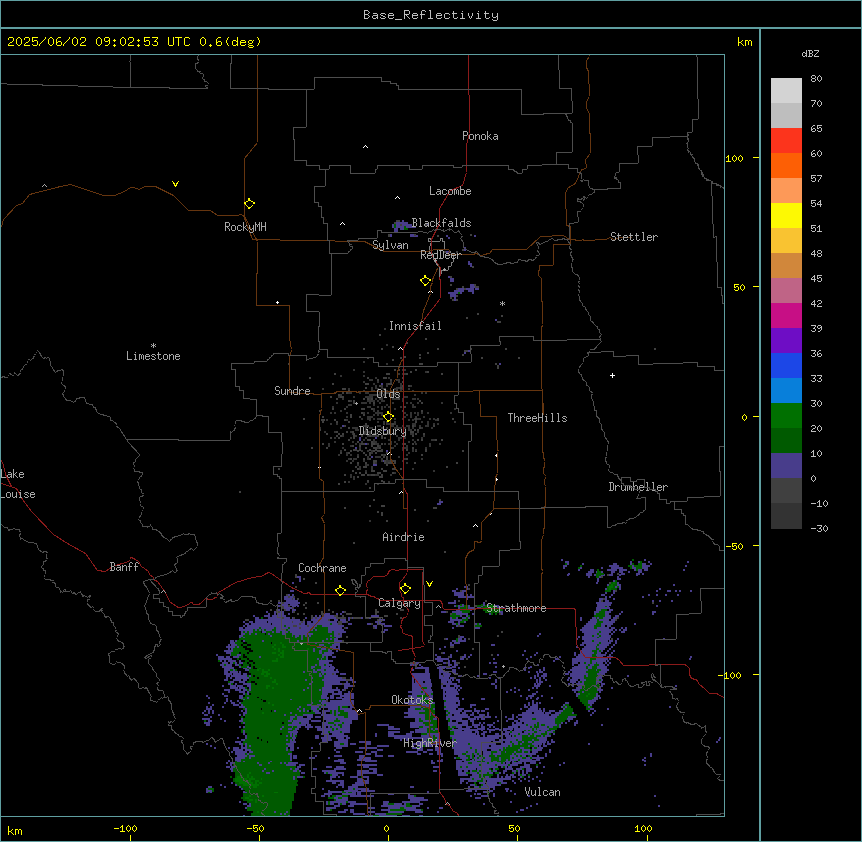Click the Okotoks label

coord(412,700)
